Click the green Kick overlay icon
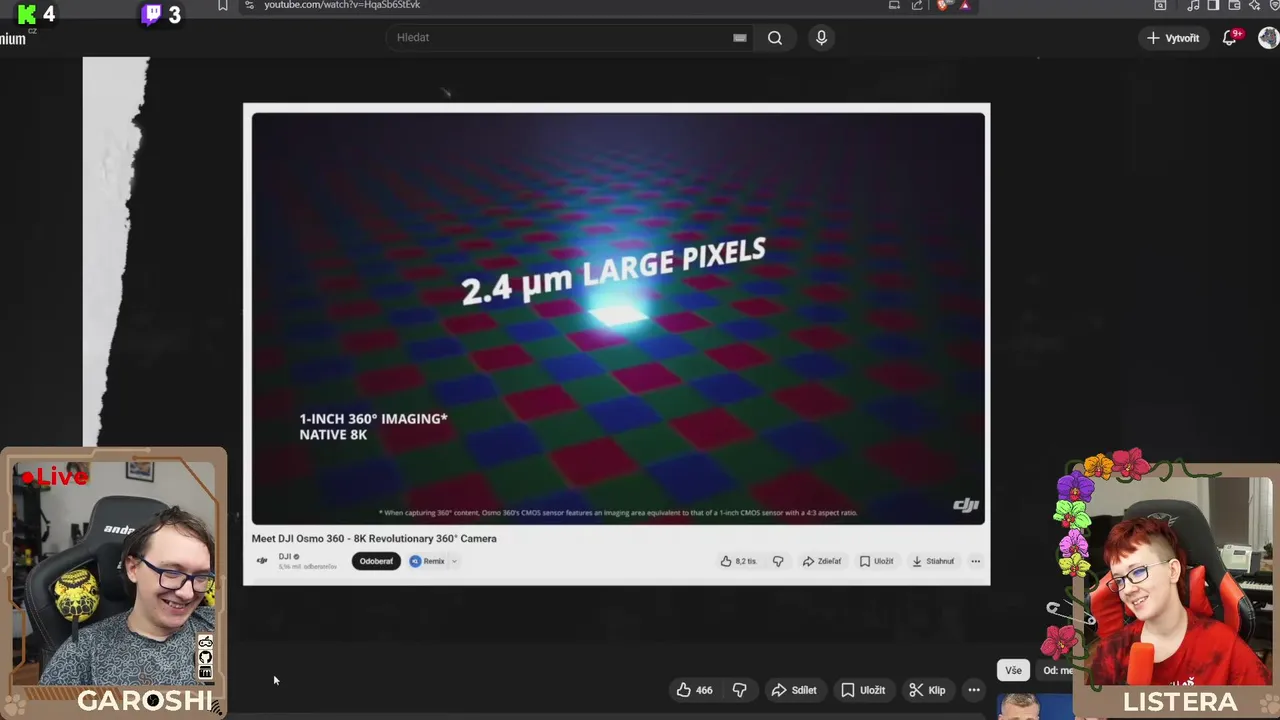 pyautogui.click(x=27, y=14)
